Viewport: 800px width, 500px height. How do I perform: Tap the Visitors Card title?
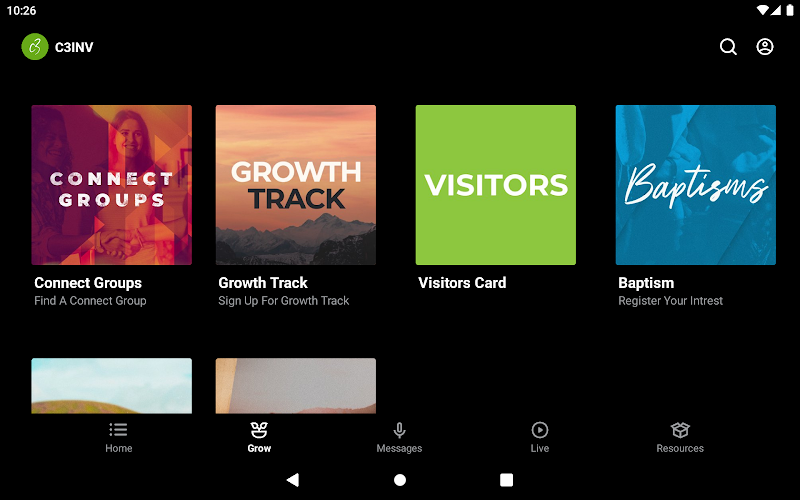pyautogui.click(x=462, y=283)
